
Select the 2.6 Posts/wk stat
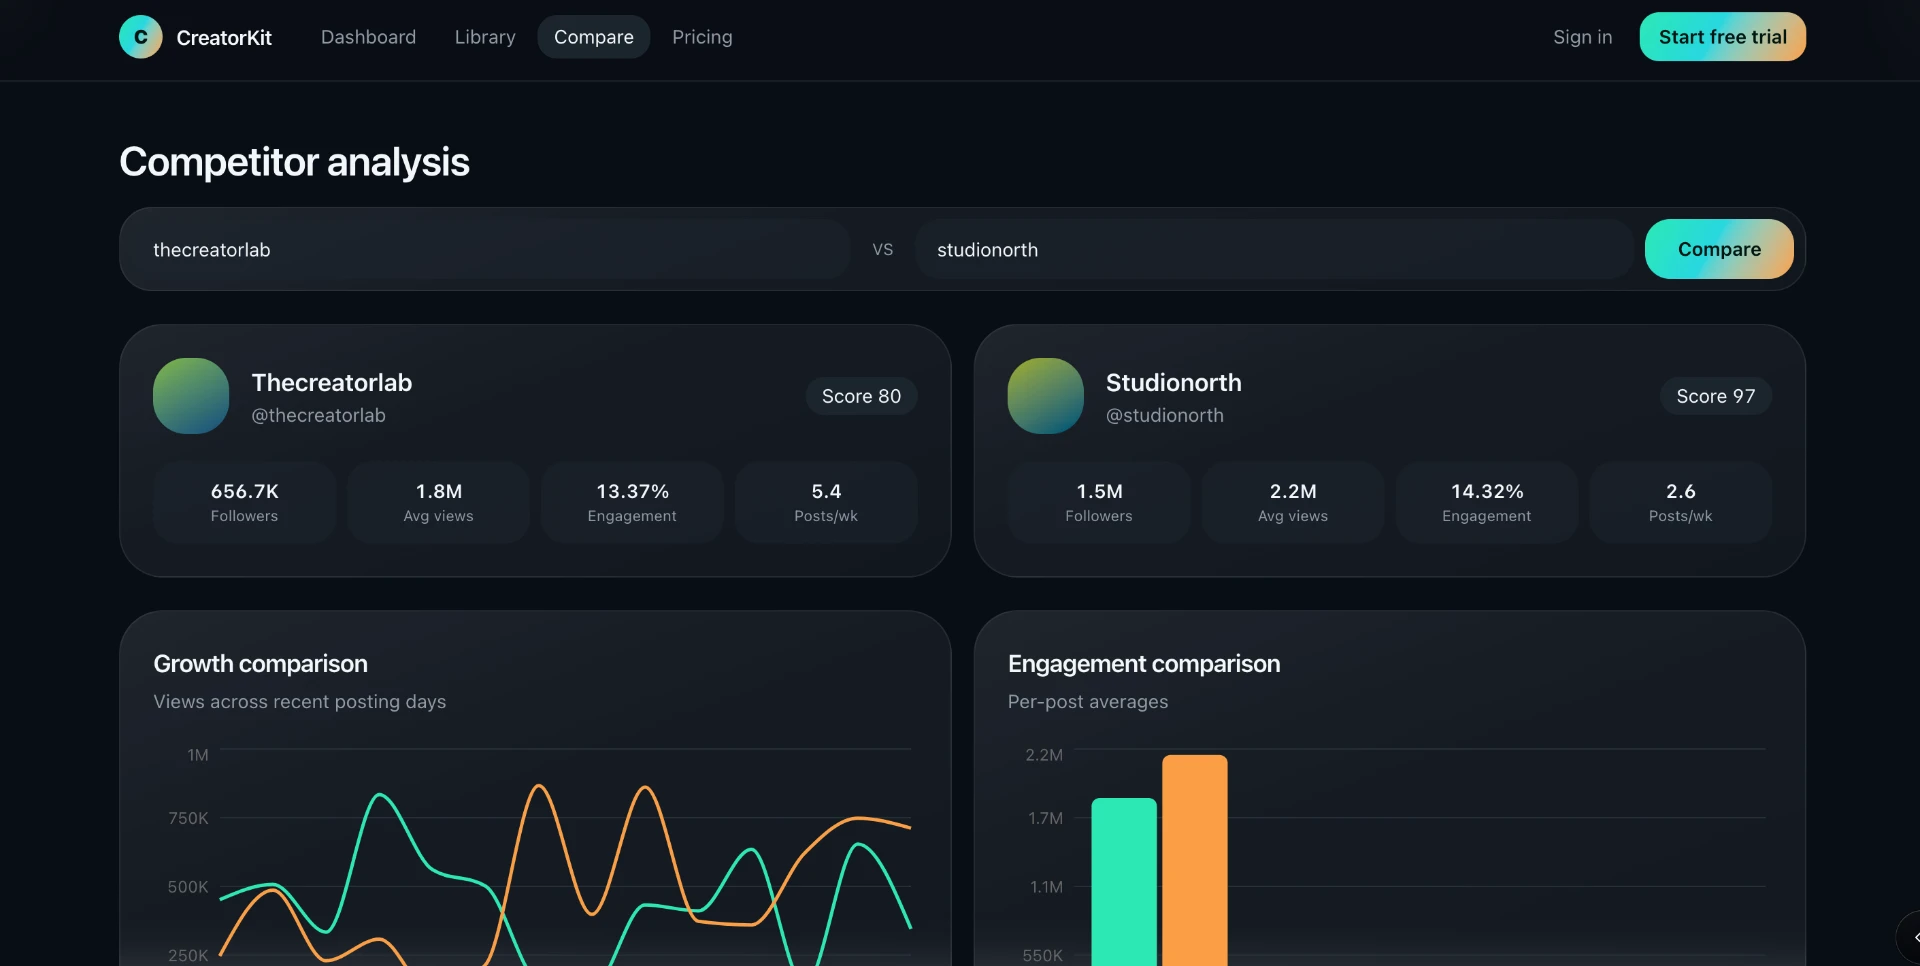(1681, 502)
